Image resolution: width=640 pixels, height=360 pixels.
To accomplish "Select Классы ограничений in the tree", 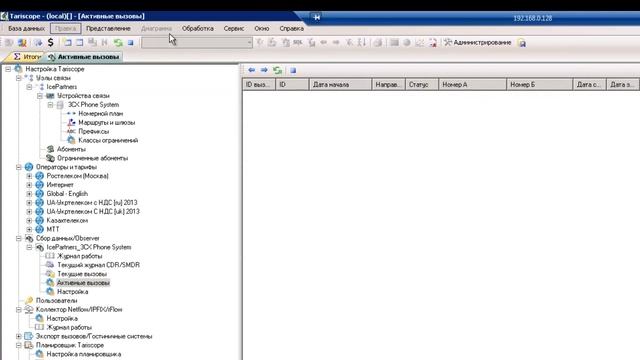I will coord(108,140).
